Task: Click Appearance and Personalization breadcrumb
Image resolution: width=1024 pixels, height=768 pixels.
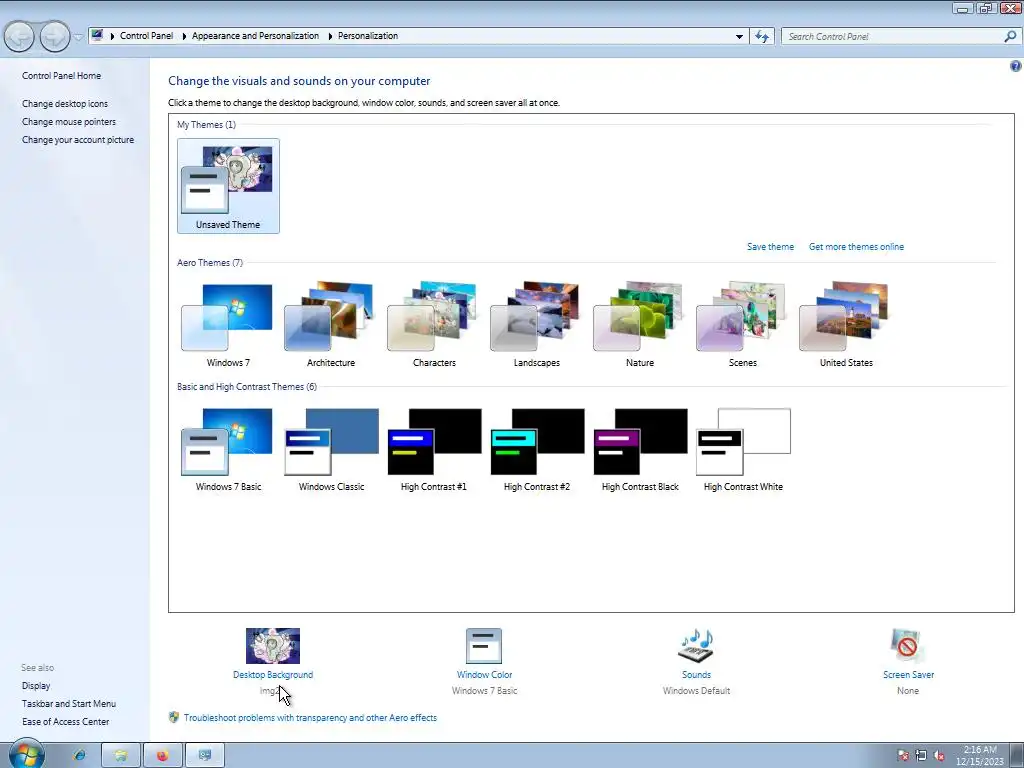Action: (255, 36)
